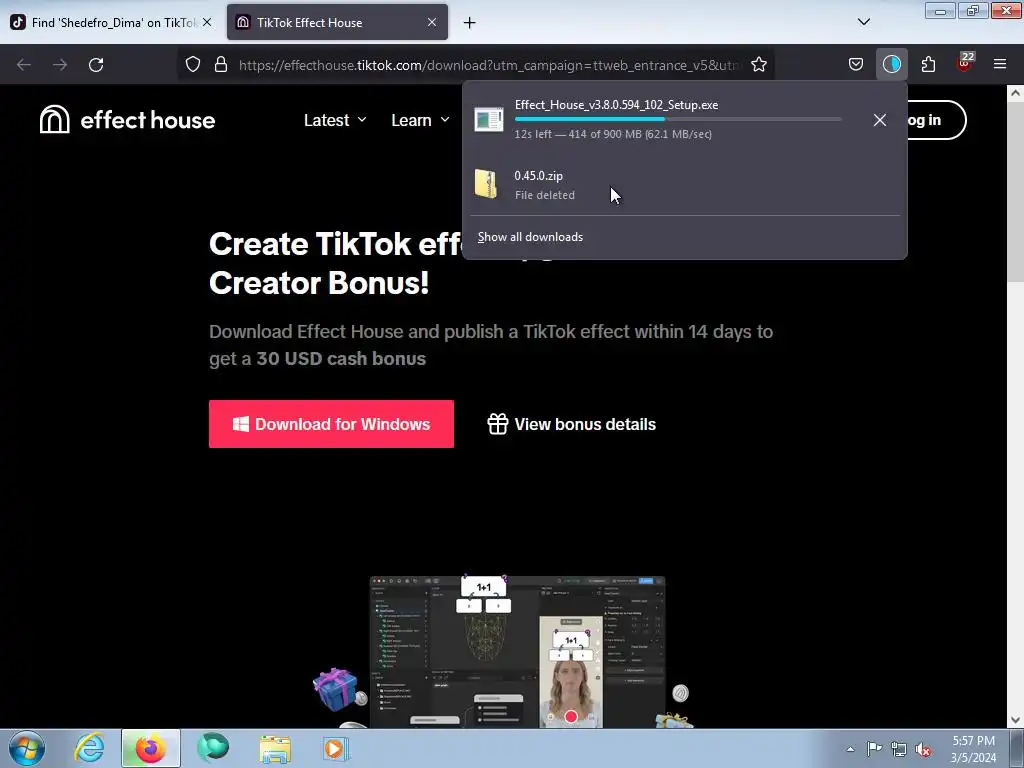
Task: Open the Windows Start menu
Action: coord(27,748)
